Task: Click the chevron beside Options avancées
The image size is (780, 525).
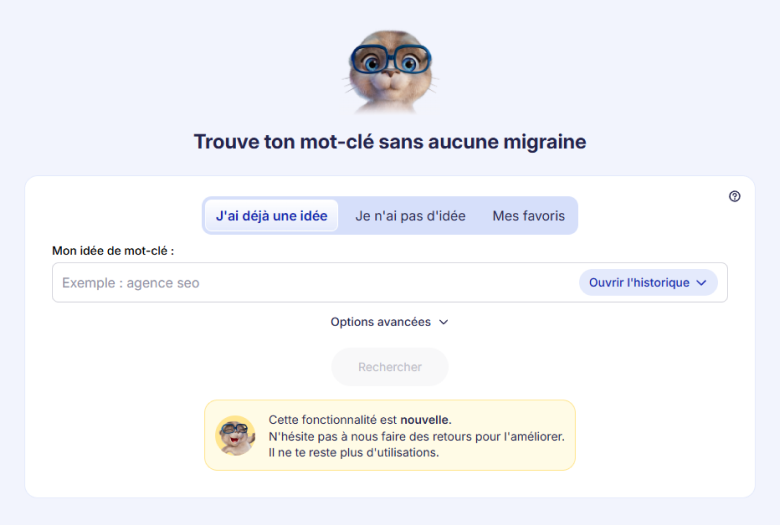Action: 444,322
